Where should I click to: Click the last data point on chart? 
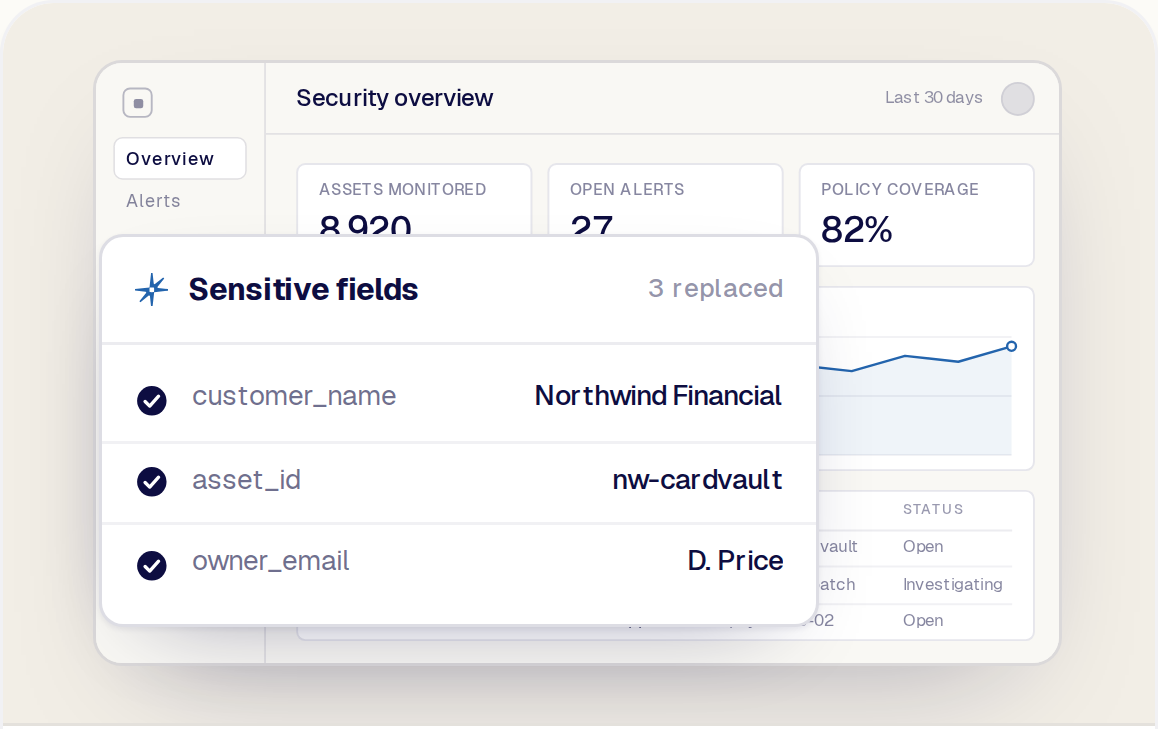pyautogui.click(x=1012, y=346)
